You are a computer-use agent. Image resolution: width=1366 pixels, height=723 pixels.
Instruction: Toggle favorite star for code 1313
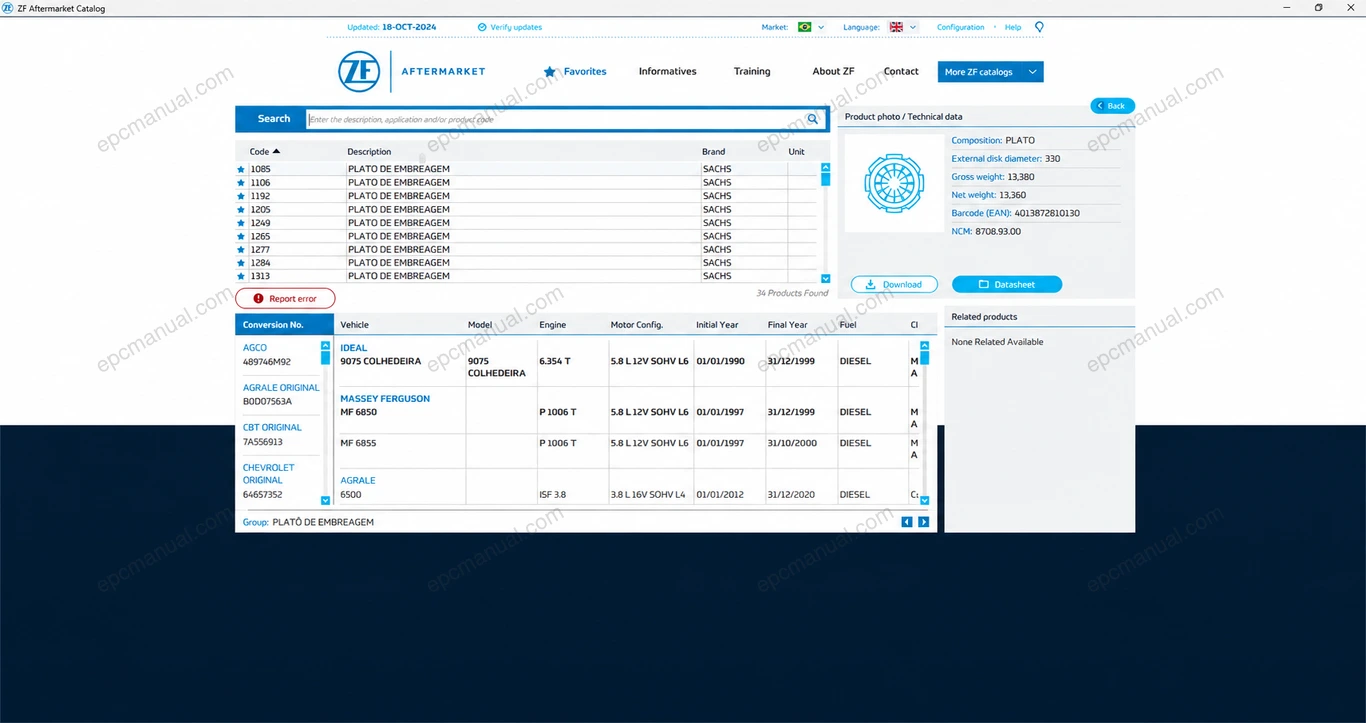(x=241, y=276)
